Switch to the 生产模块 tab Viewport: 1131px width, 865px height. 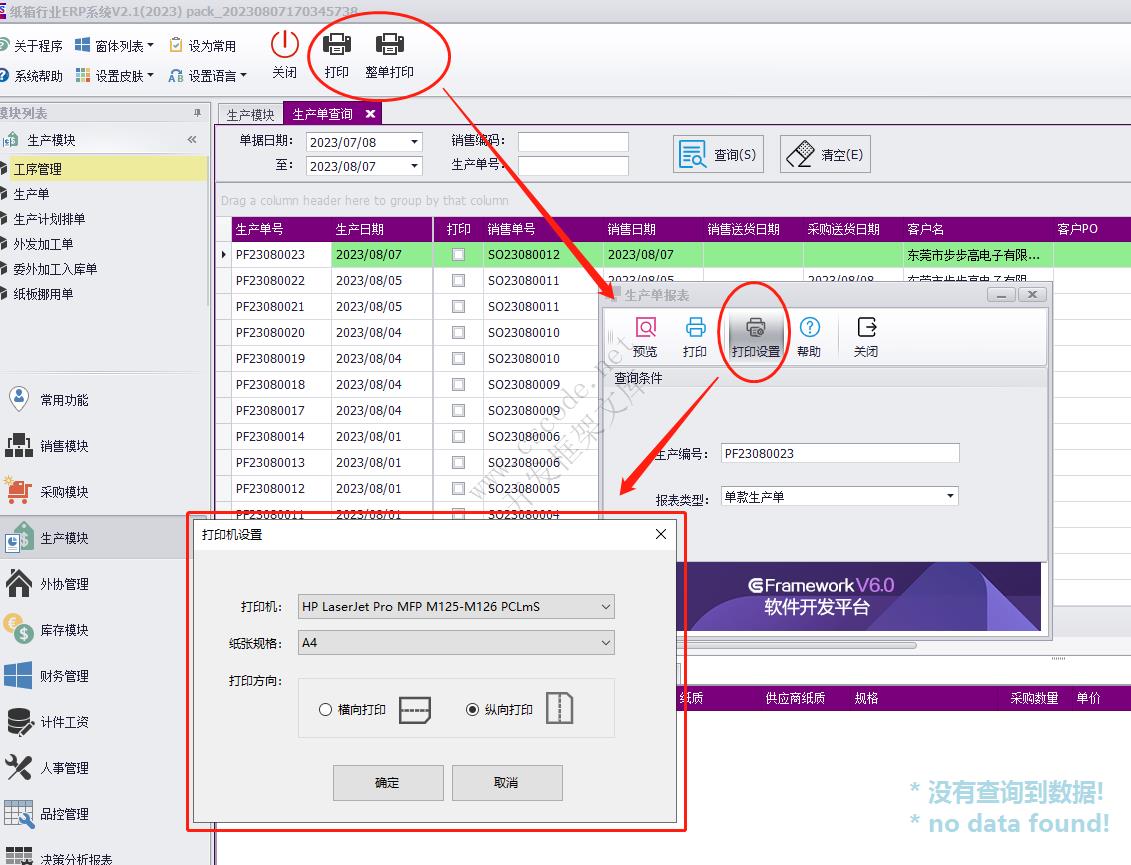[x=250, y=114]
